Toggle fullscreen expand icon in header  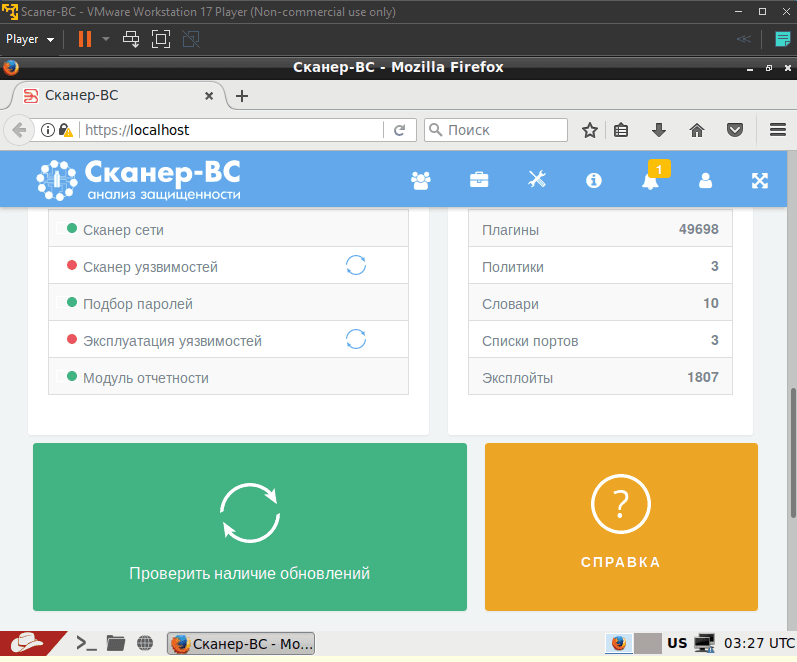coord(760,180)
